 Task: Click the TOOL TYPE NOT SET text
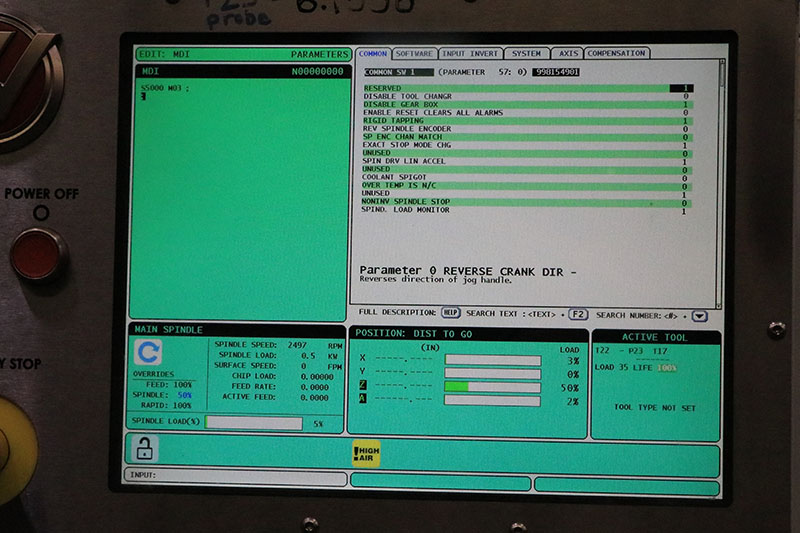655,408
